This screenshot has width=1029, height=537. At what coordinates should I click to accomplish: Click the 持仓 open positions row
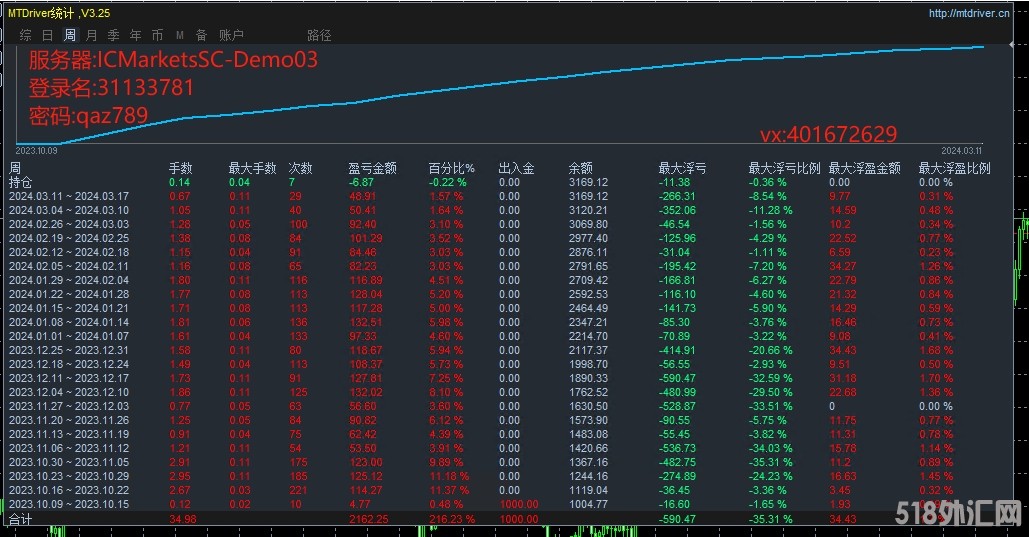(x=20, y=183)
